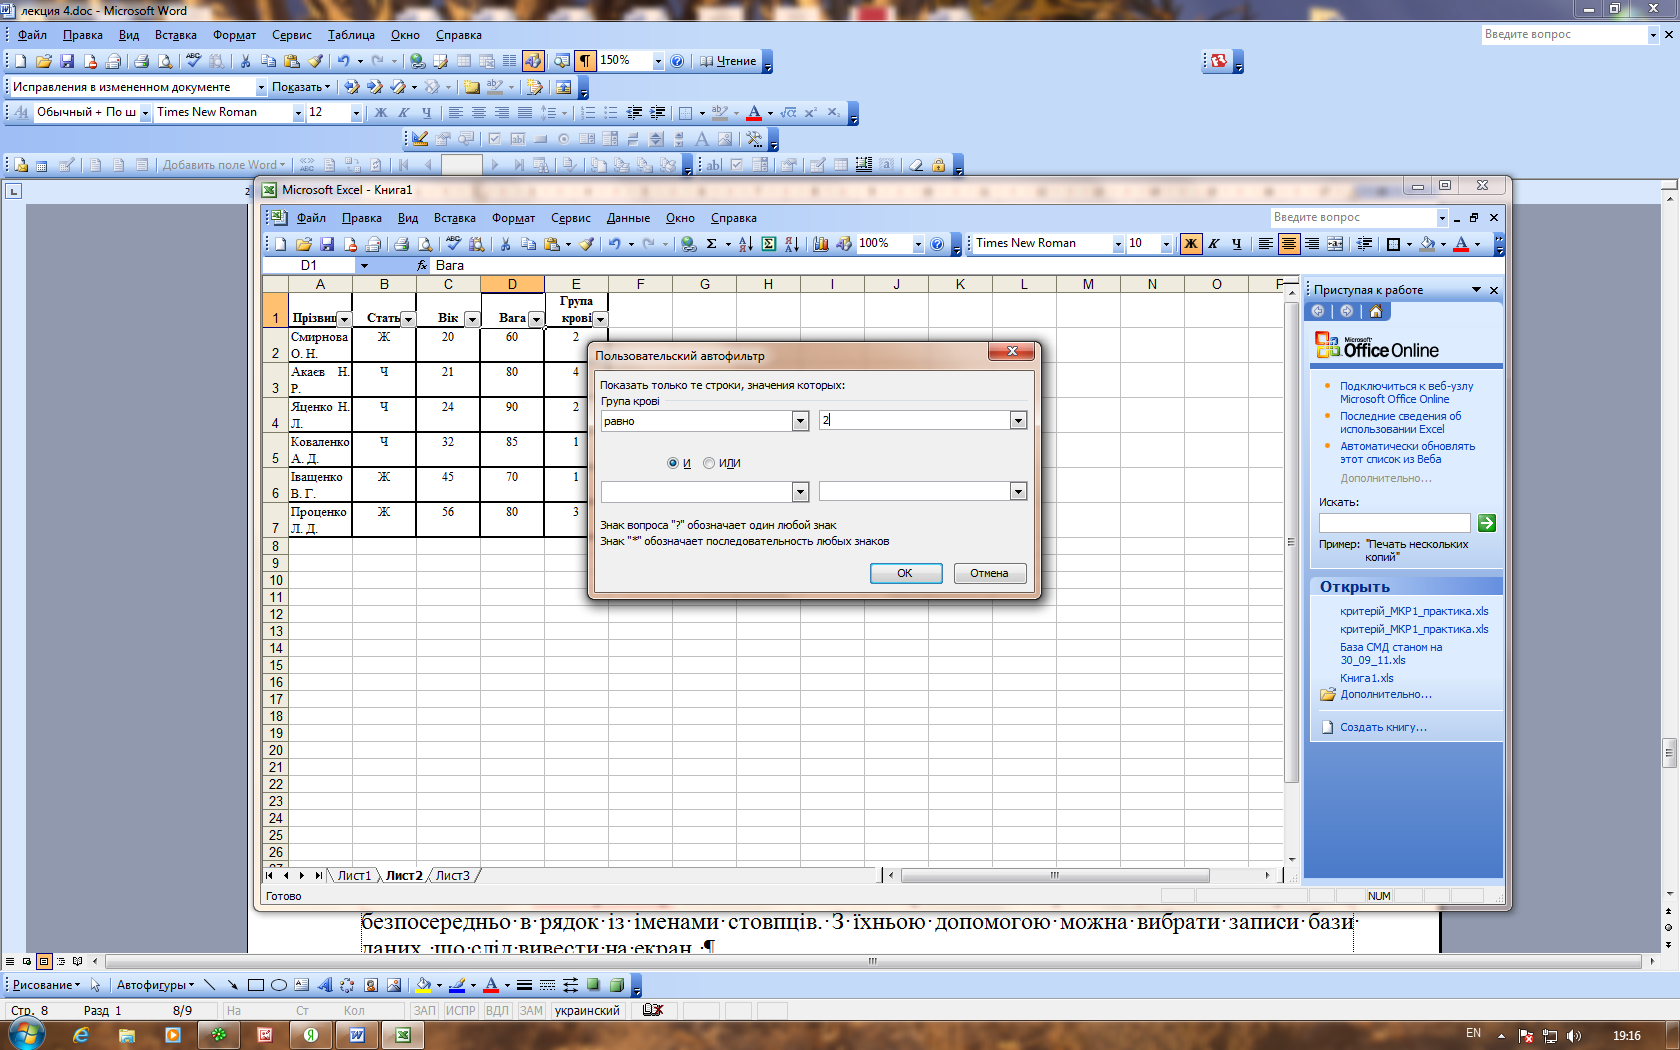Image resolution: width=1680 pixels, height=1050 pixels.
Task: Click Excel's Merge and Center icon
Action: point(1335,243)
